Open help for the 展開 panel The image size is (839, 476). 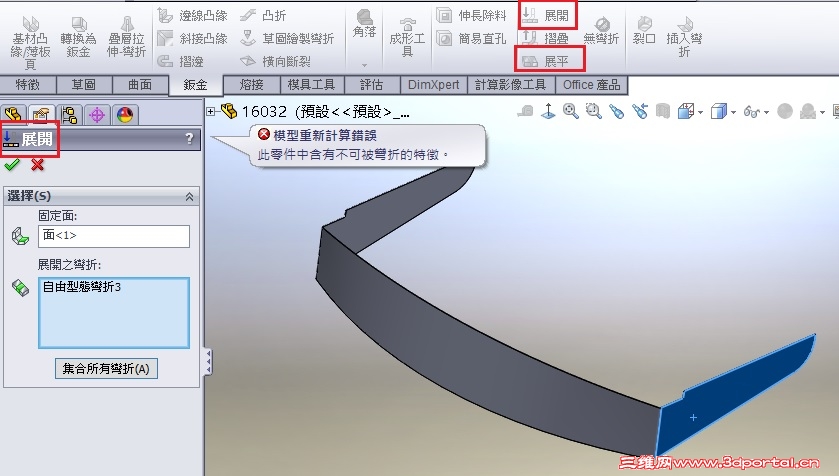[189, 139]
